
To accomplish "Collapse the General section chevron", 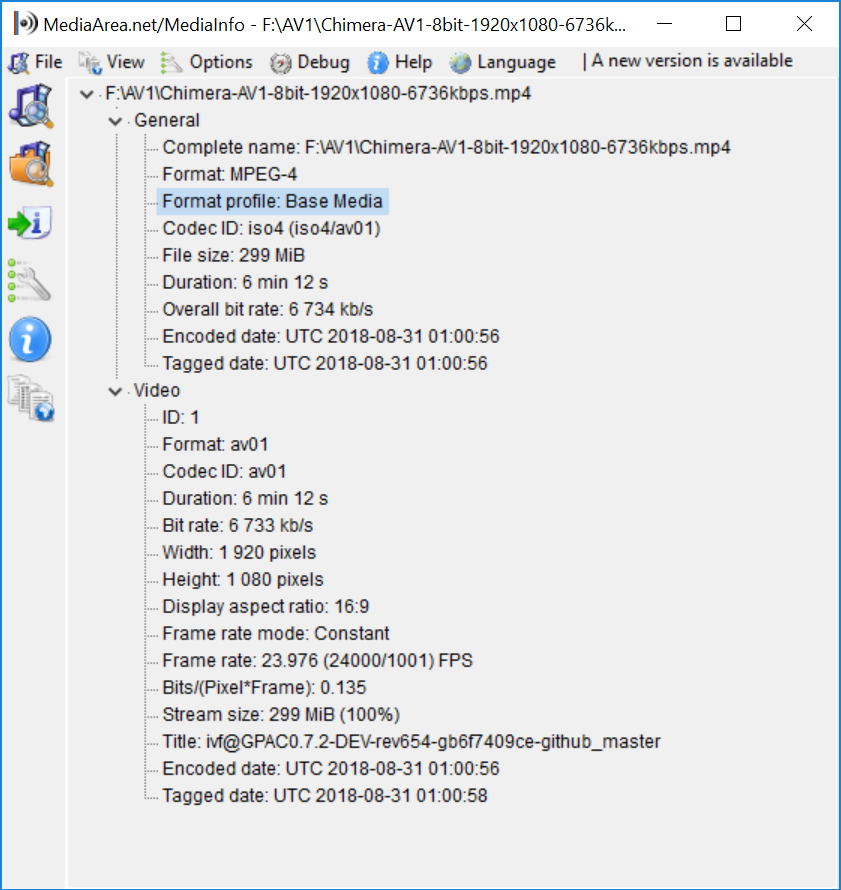I will pyautogui.click(x=116, y=121).
